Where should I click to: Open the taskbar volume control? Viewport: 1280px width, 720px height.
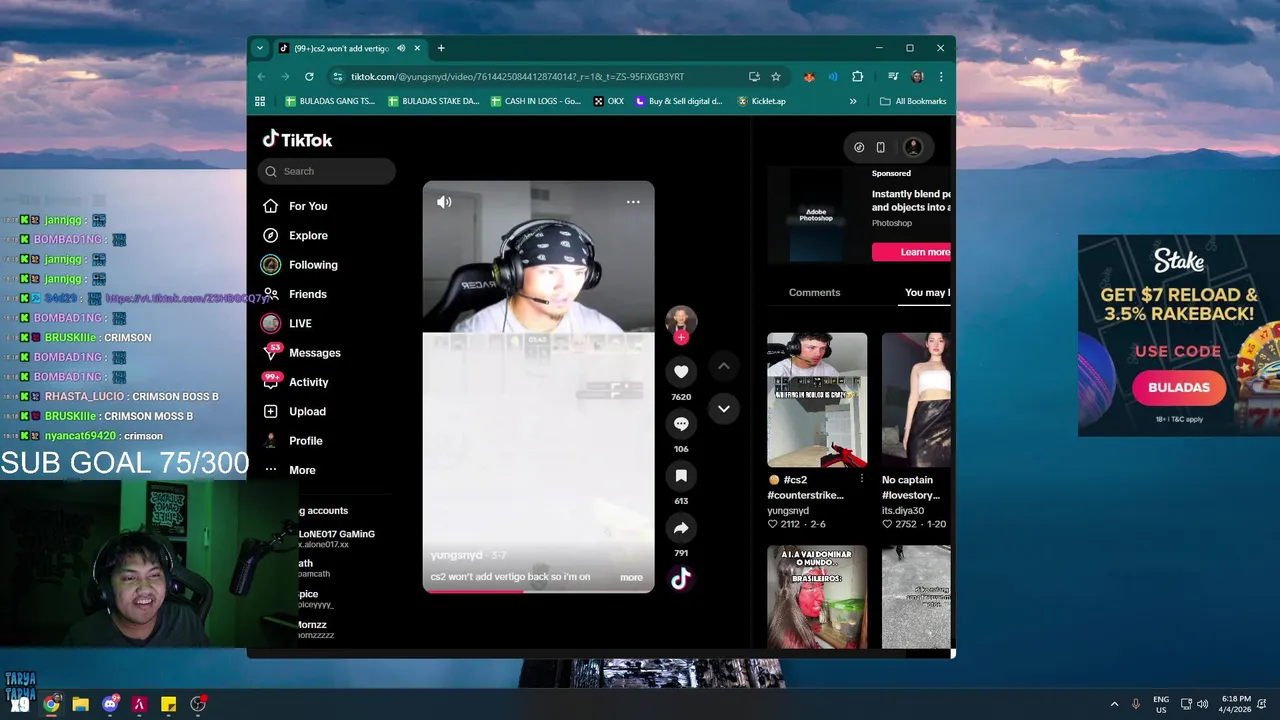click(1202, 704)
